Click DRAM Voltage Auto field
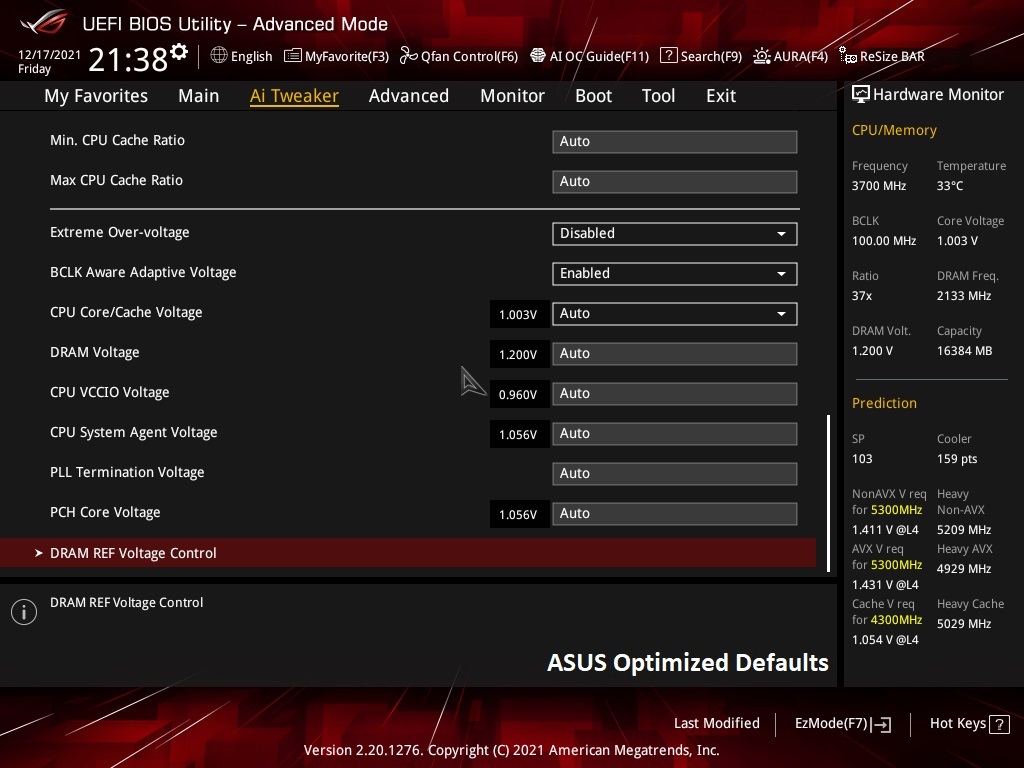Image resolution: width=1024 pixels, height=768 pixels. [675, 354]
